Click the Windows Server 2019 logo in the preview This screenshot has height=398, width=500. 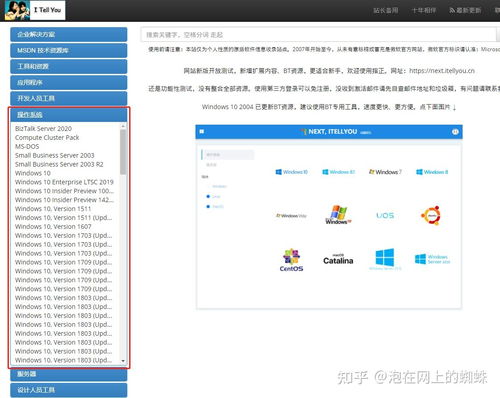click(385, 259)
